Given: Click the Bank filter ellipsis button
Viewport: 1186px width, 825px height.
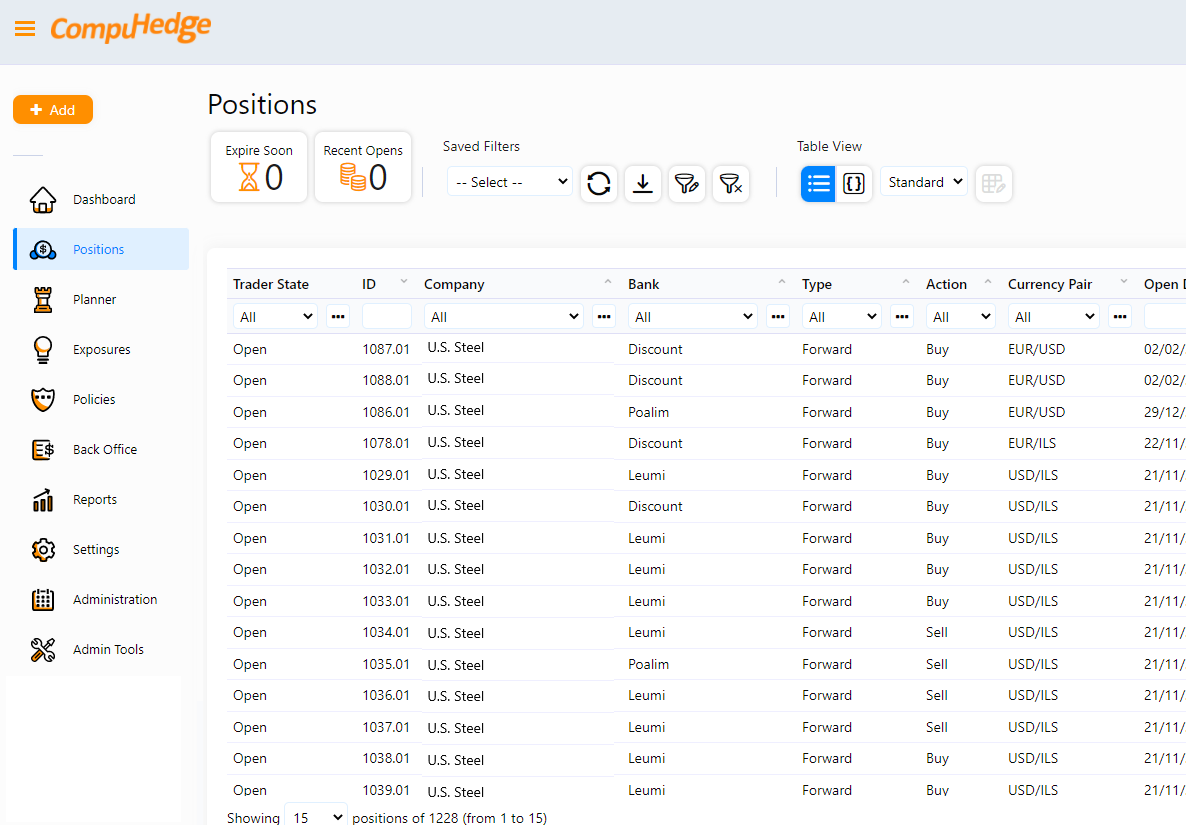Looking at the screenshot, I should (x=778, y=317).
